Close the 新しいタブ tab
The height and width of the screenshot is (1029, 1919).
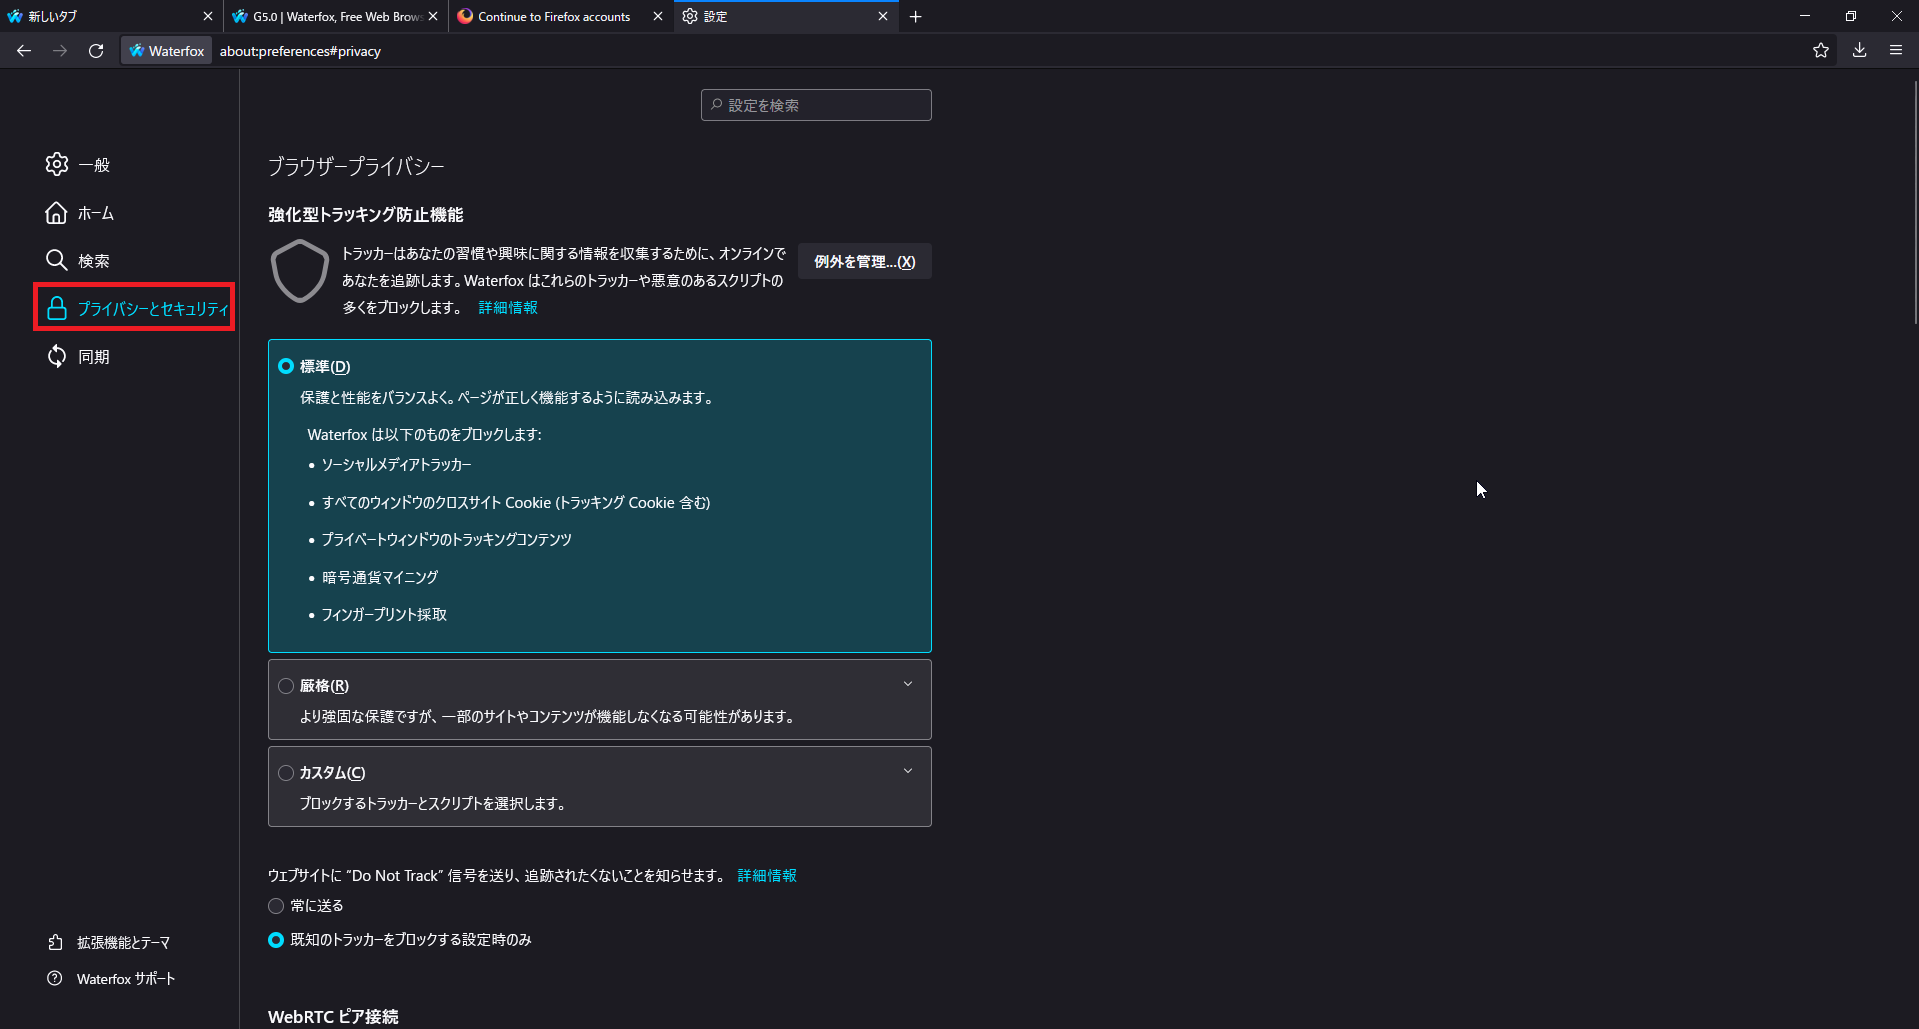click(x=208, y=16)
